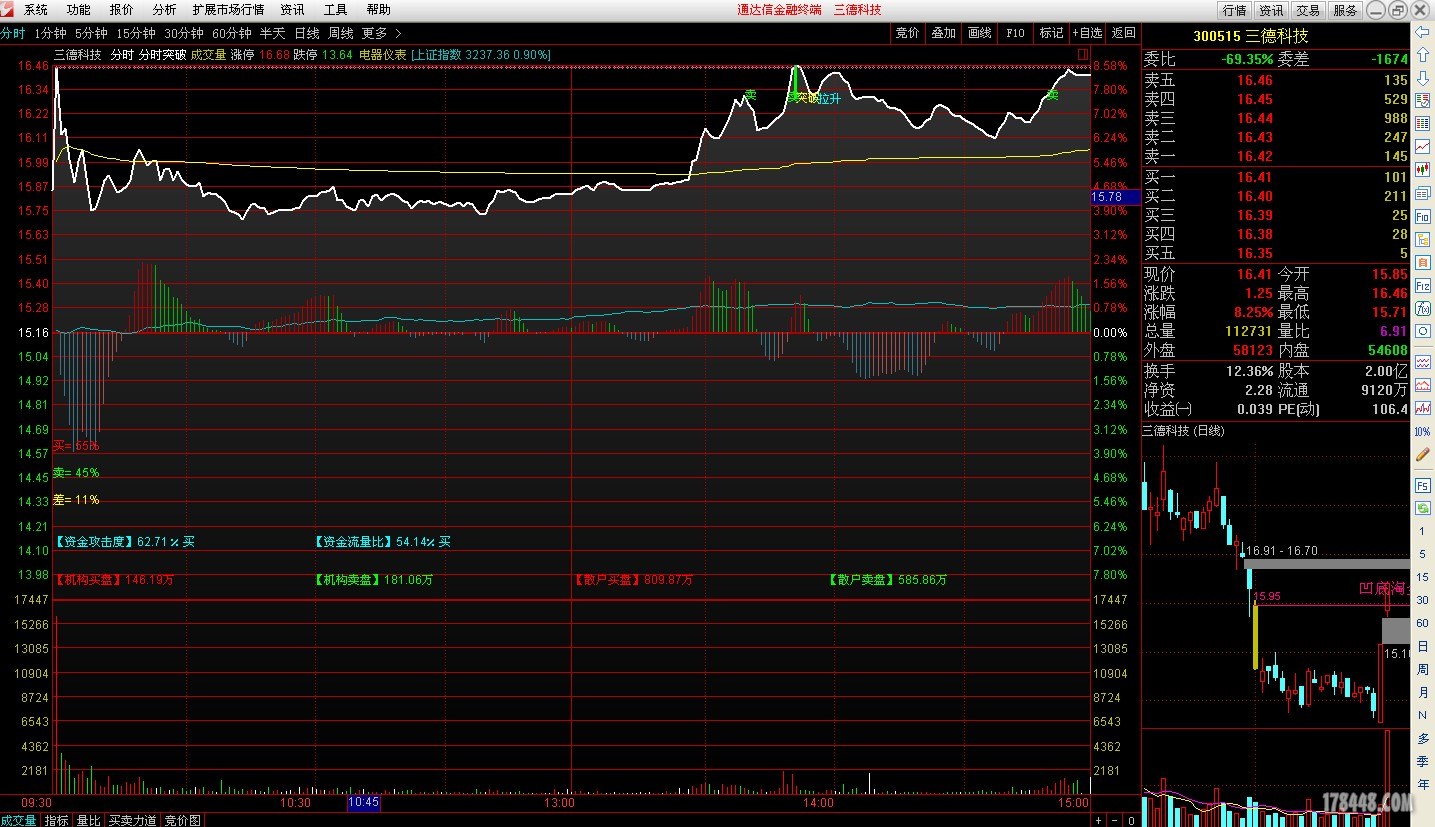
Task: Click the up arrow sidebar icon
Action: pyautogui.click(x=1422, y=55)
